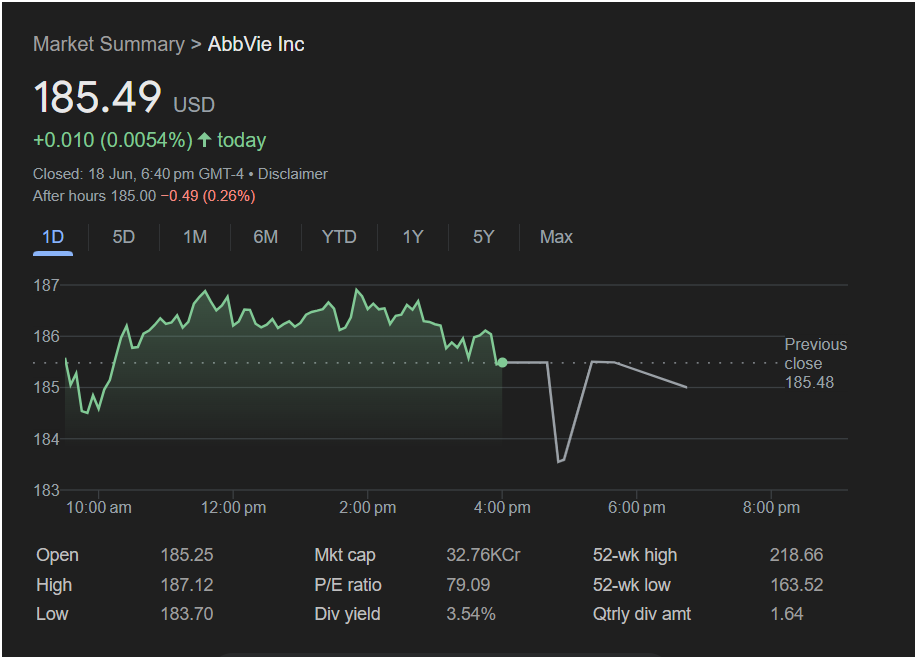
Task: Click the After hours 185.00 price
Action: click(95, 196)
